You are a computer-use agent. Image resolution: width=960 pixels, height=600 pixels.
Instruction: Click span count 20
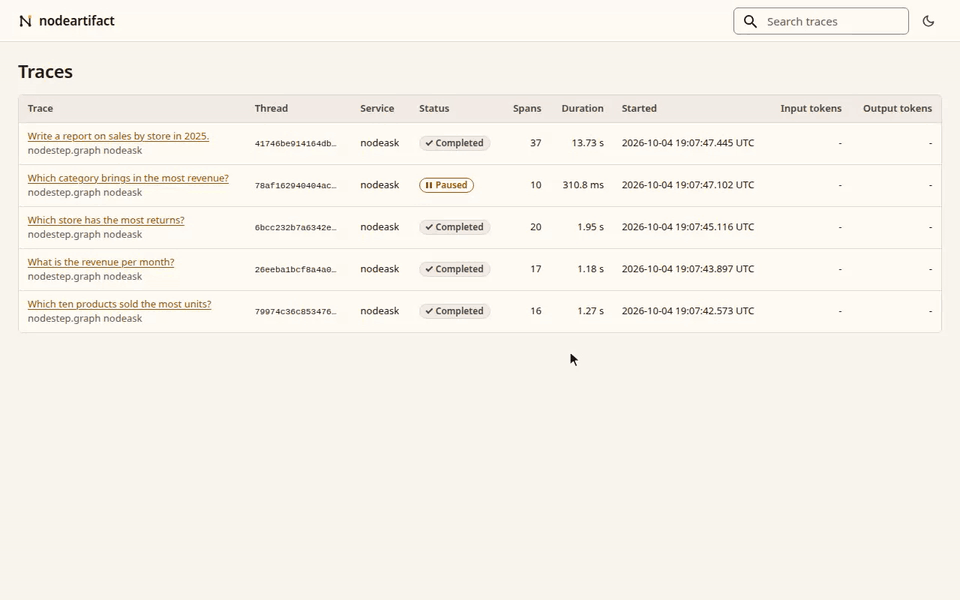point(536,227)
